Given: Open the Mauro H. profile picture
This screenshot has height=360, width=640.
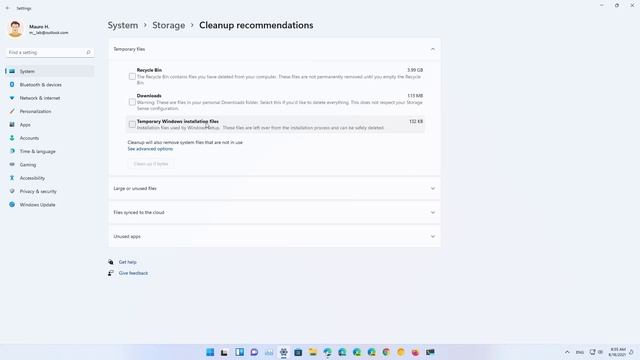Looking at the screenshot, I should (16, 29).
